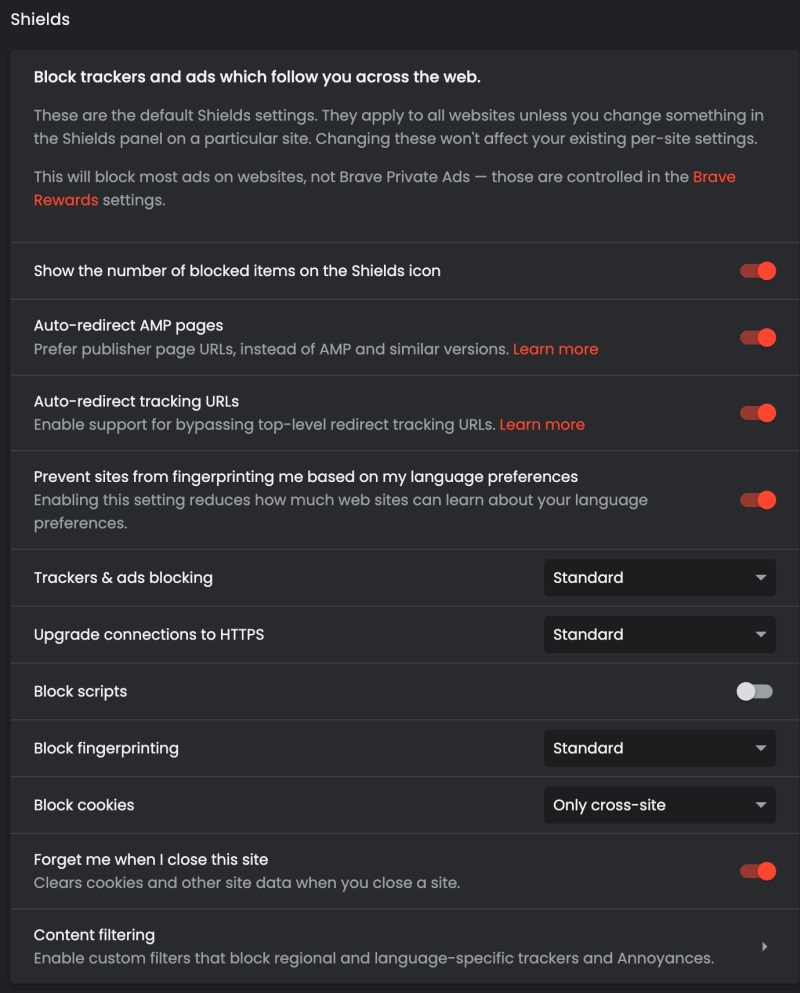
Task: Open Upgrade connections to HTTPS dropdown
Action: point(659,635)
